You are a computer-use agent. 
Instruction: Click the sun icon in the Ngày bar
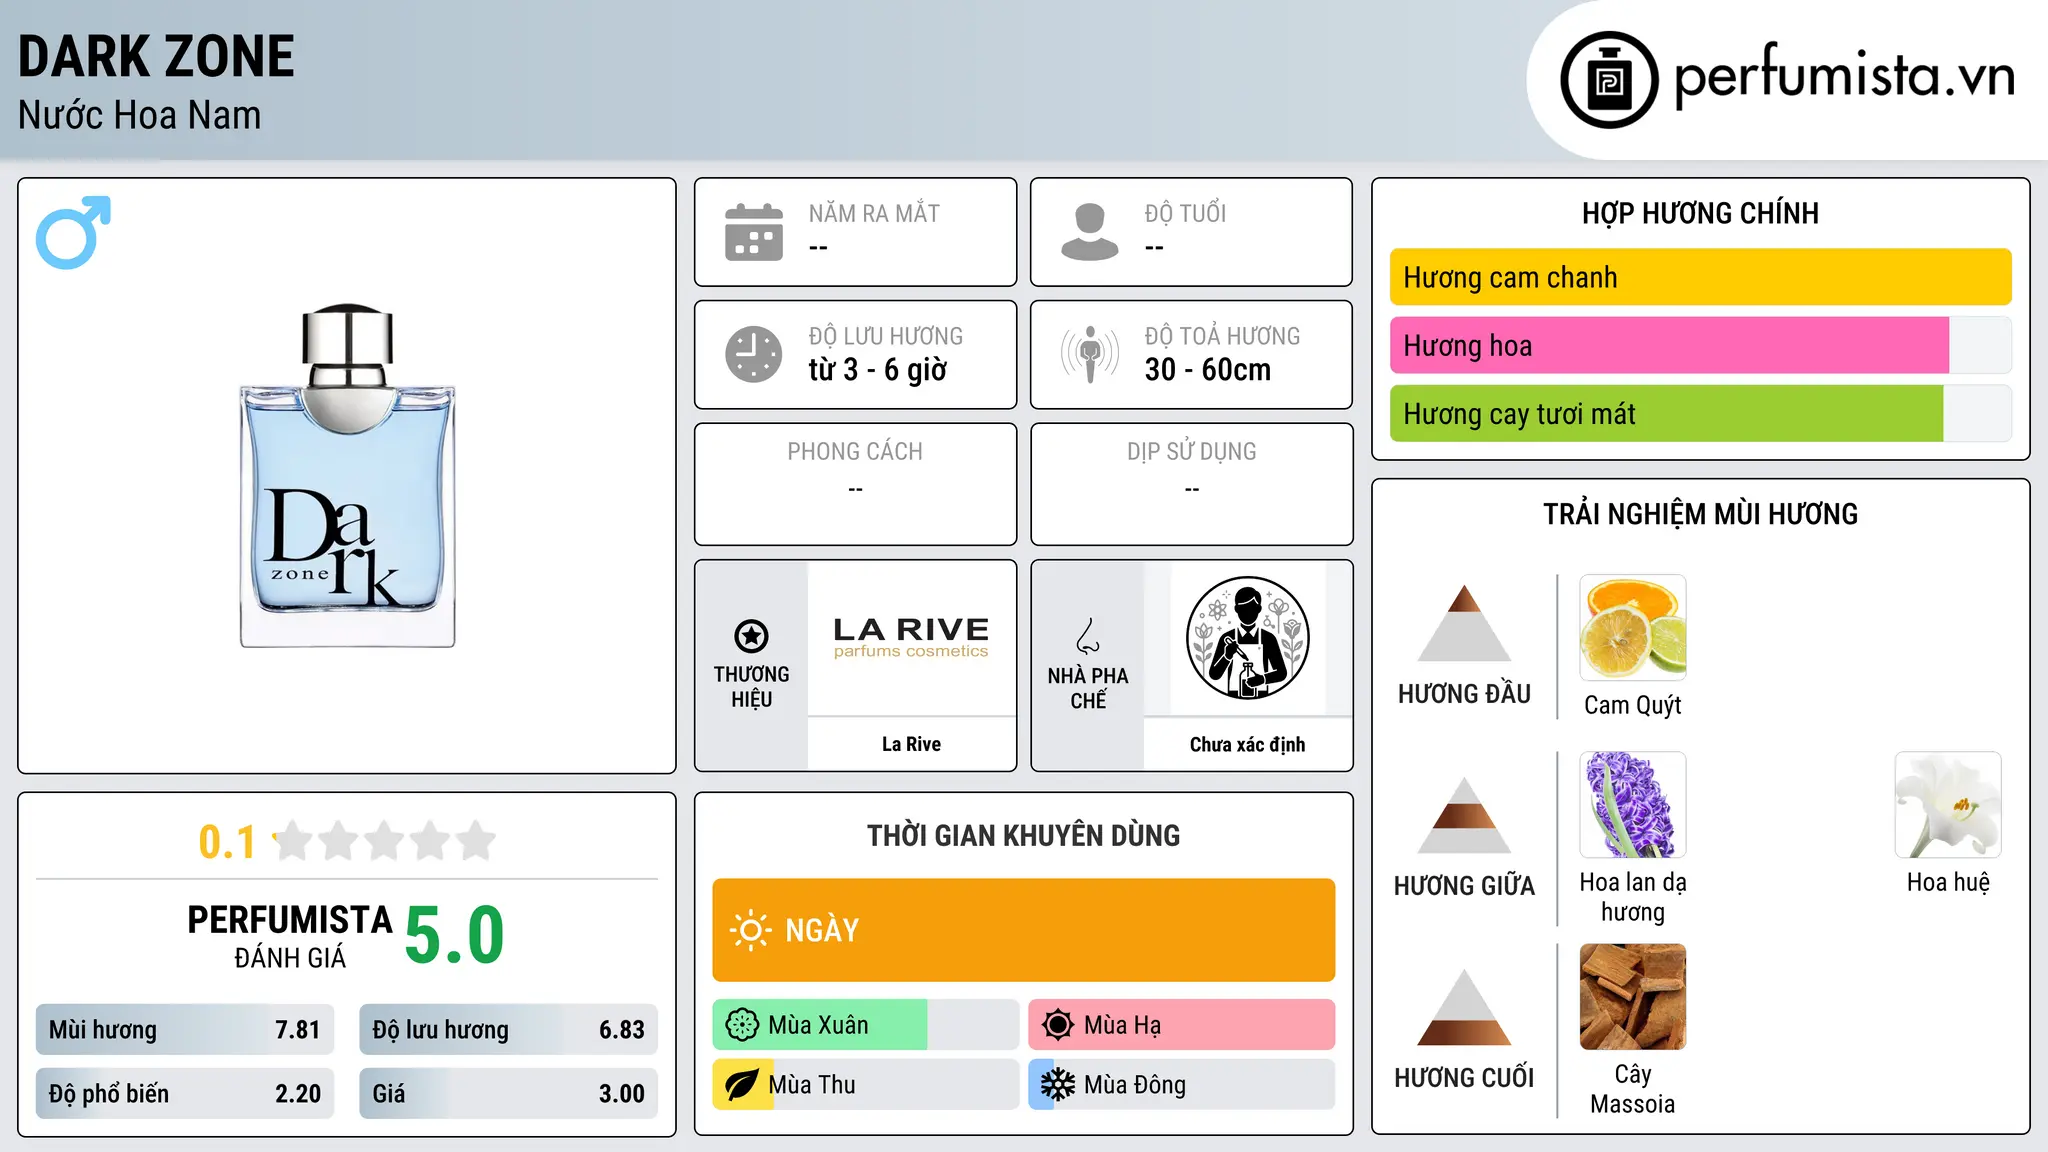750,930
